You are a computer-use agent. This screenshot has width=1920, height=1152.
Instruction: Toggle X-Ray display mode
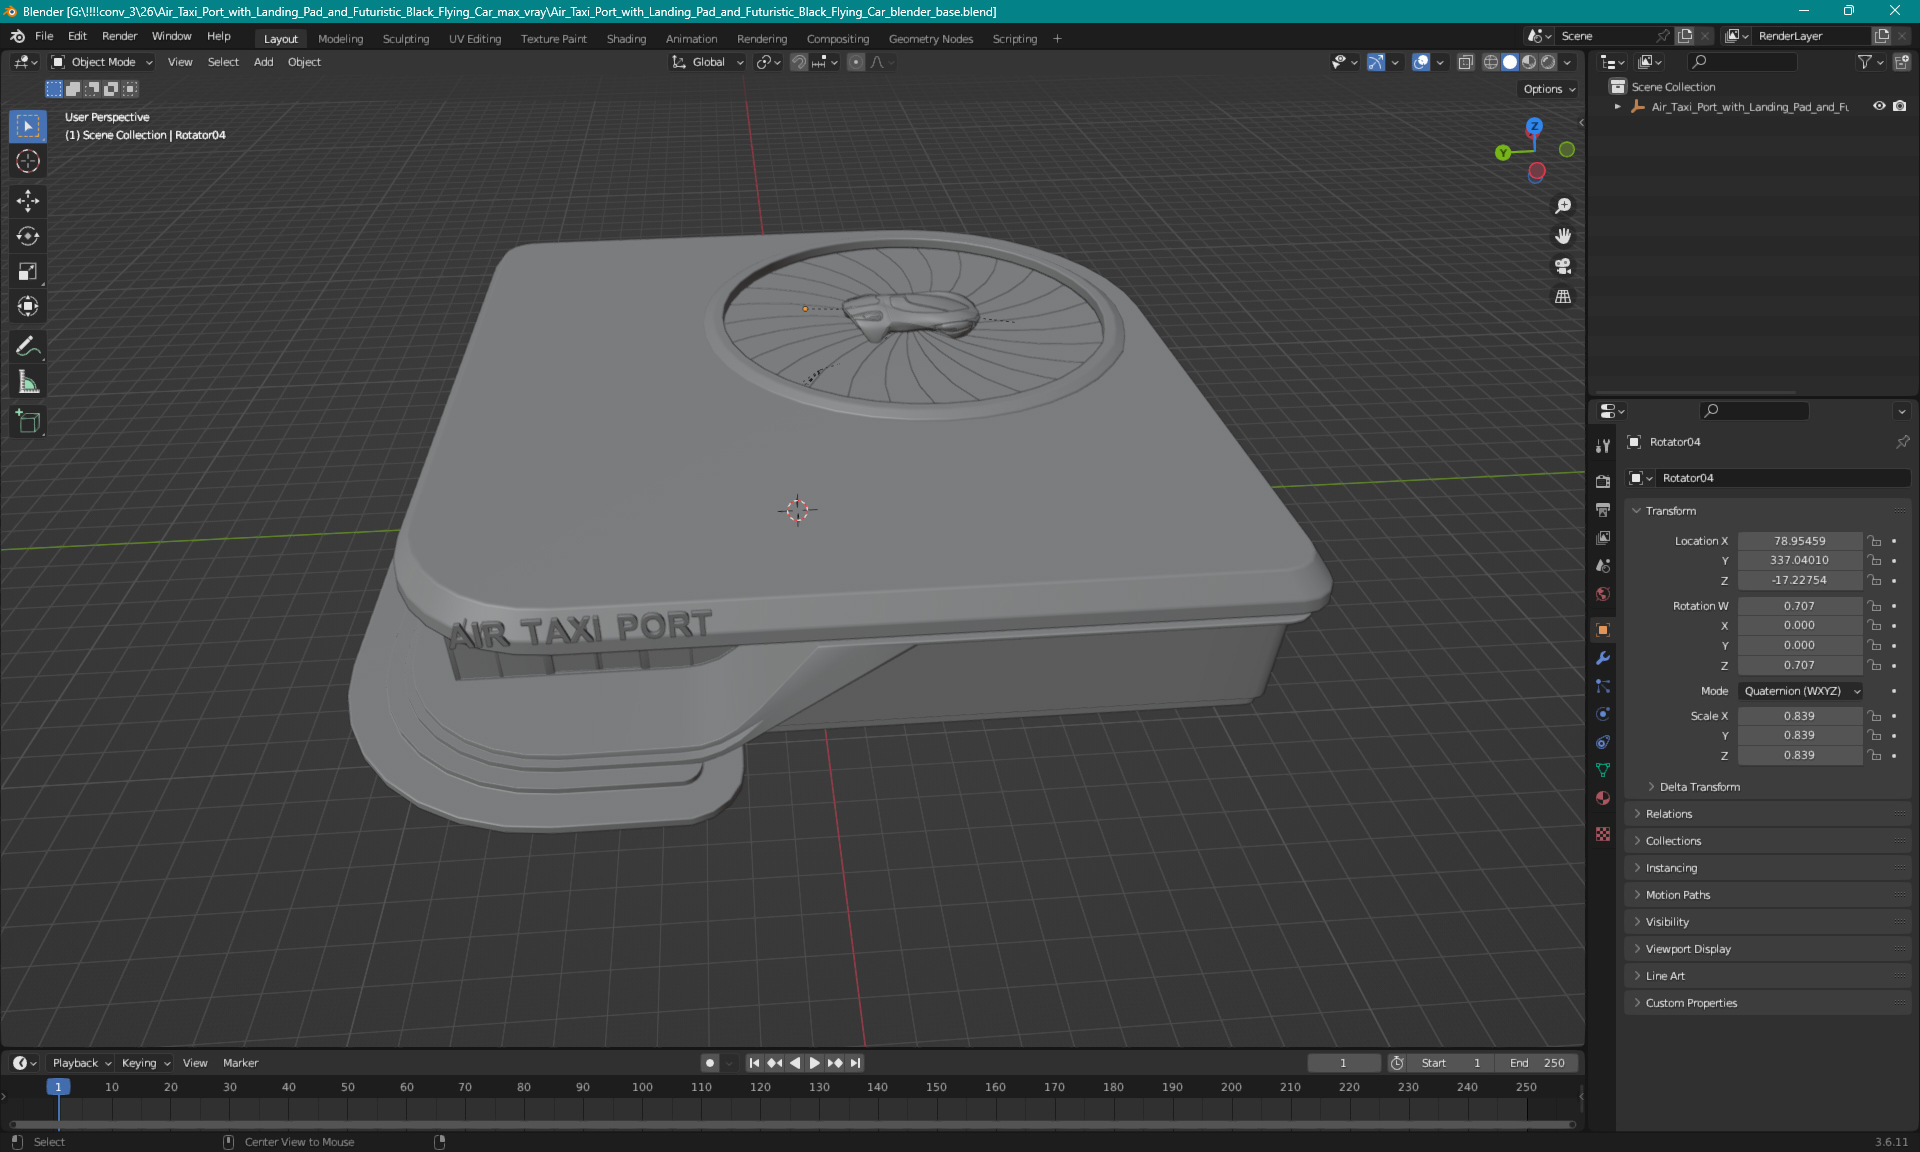(1465, 62)
